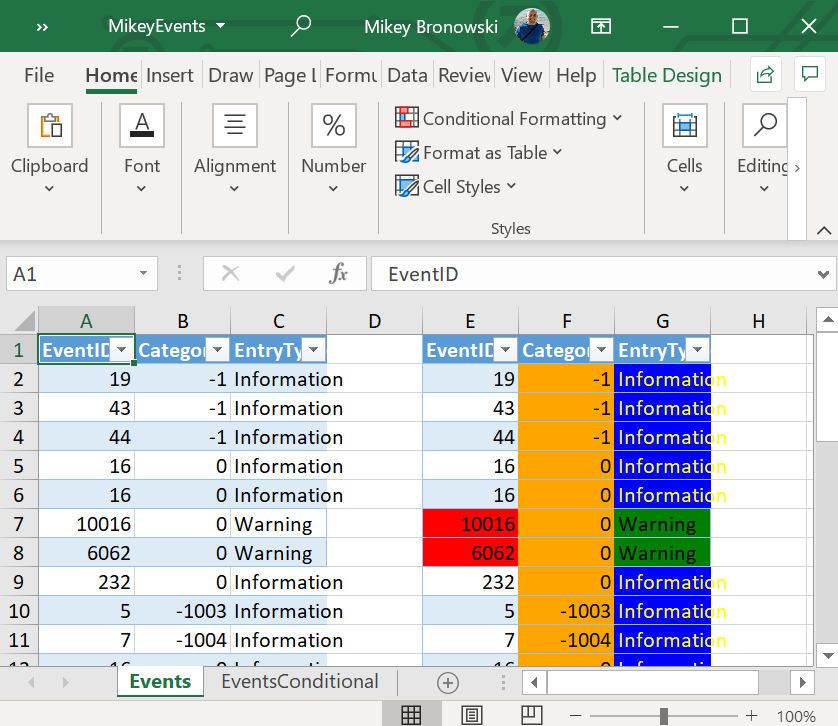838x726 pixels.
Task: Click the New Sheet plus button
Action: pos(446,681)
